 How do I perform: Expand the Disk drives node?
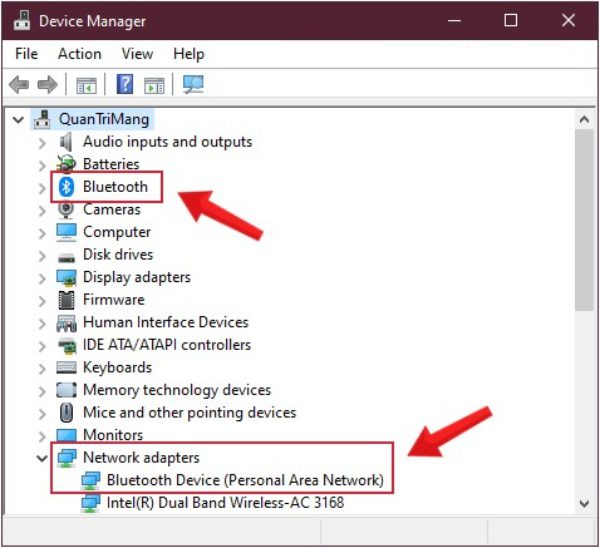42,256
